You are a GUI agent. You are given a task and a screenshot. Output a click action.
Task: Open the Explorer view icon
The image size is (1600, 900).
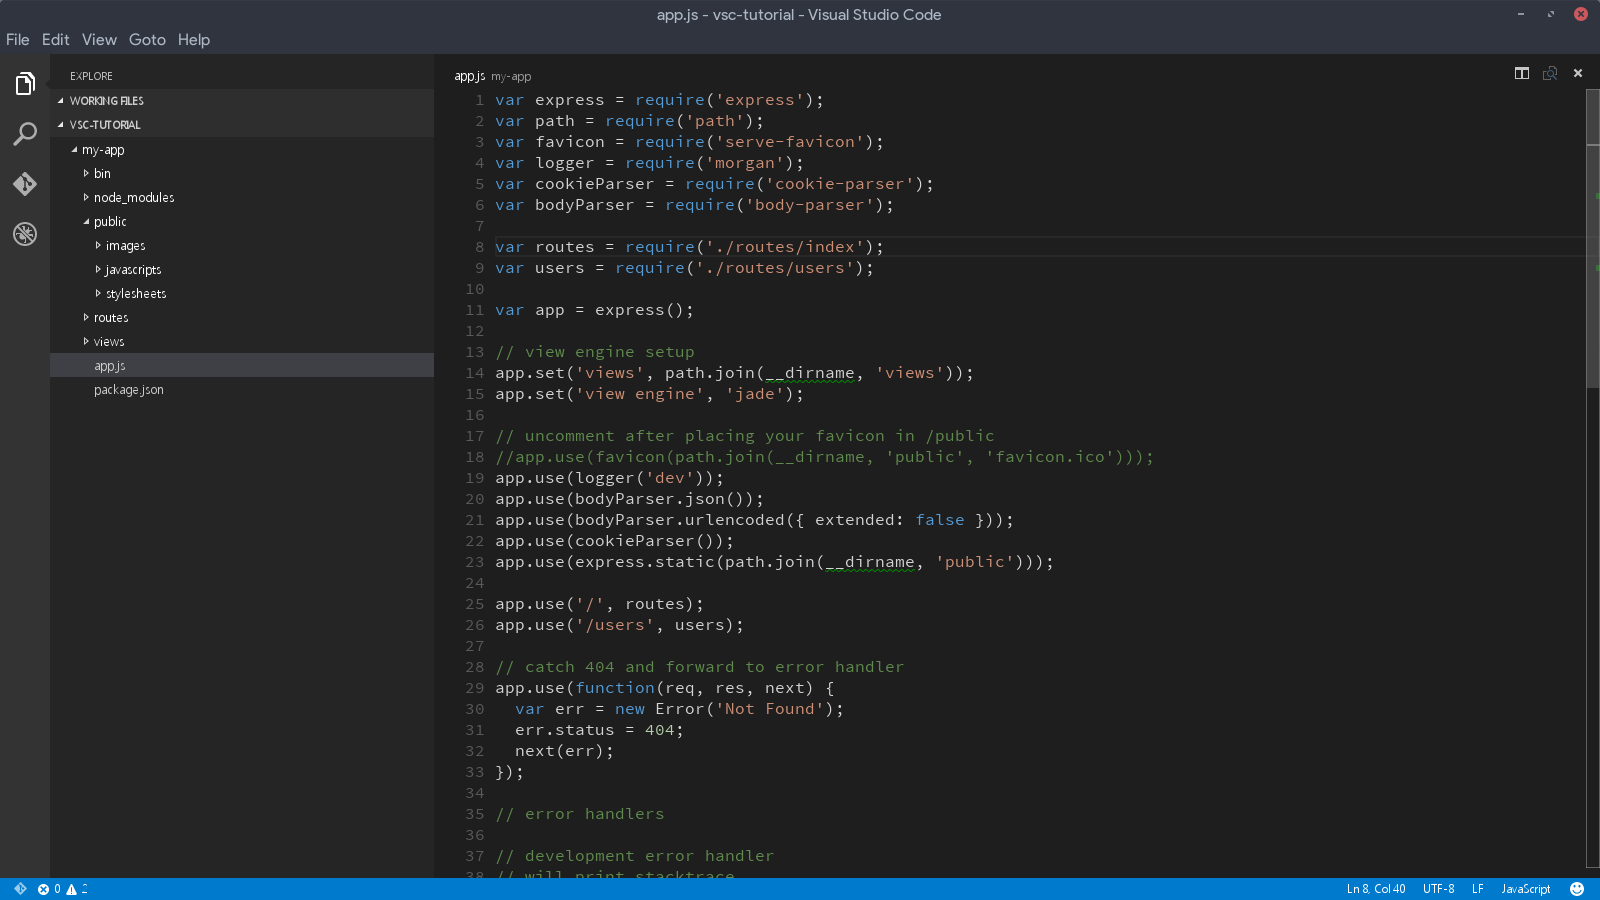[x=25, y=84]
